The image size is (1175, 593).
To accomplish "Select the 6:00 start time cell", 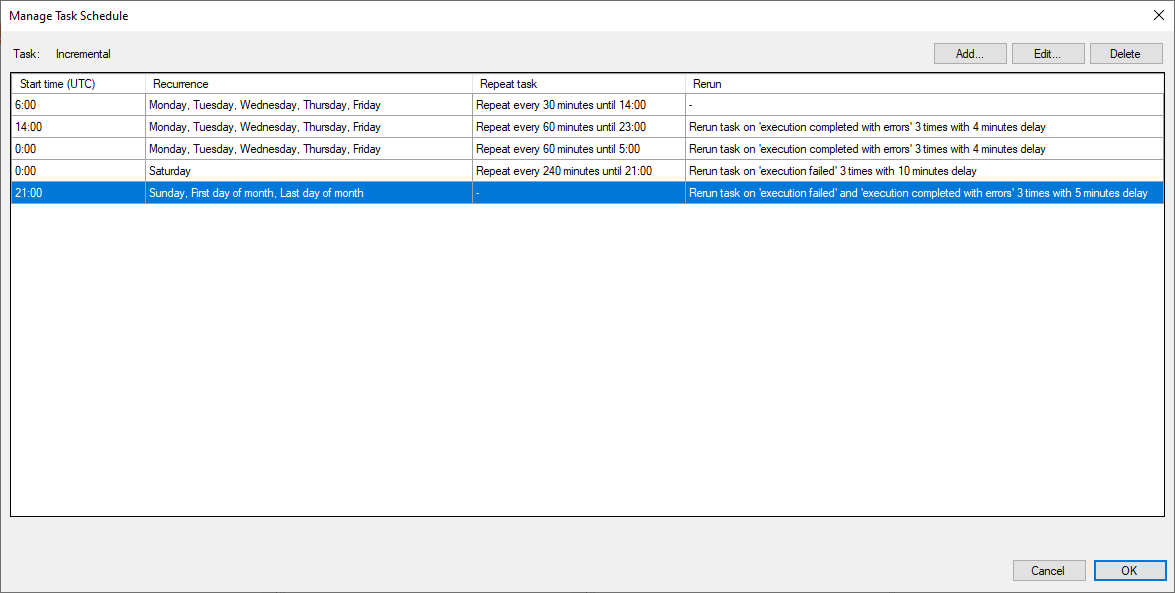I will click(x=78, y=105).
